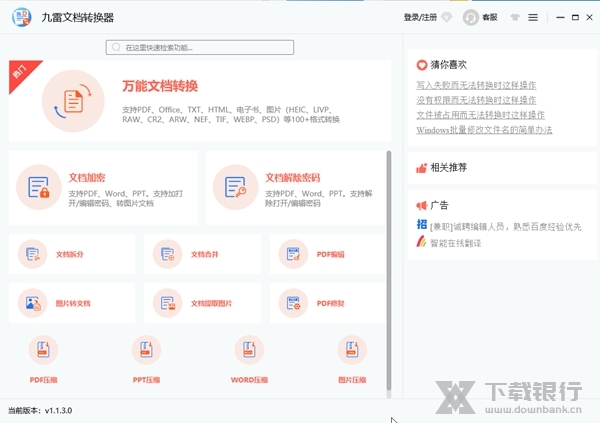Click 文档加密 description text
The image size is (600, 423).
(126, 198)
